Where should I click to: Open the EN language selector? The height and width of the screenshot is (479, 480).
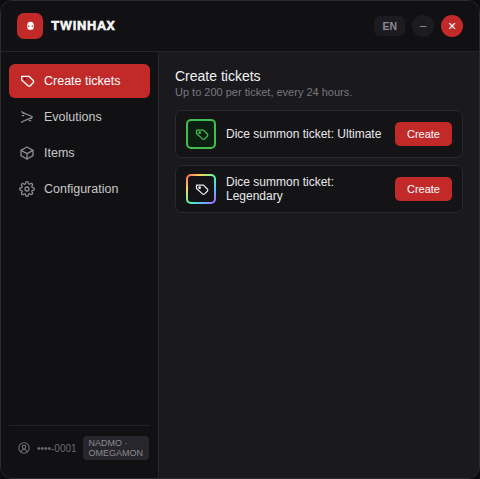pyautogui.click(x=389, y=26)
